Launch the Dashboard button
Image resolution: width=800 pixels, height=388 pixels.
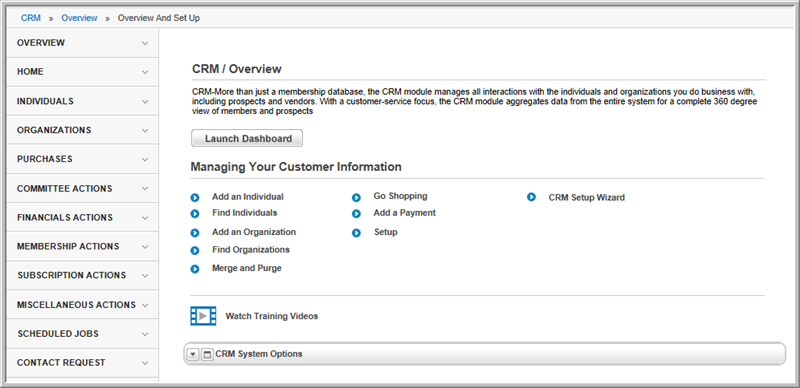pos(247,138)
